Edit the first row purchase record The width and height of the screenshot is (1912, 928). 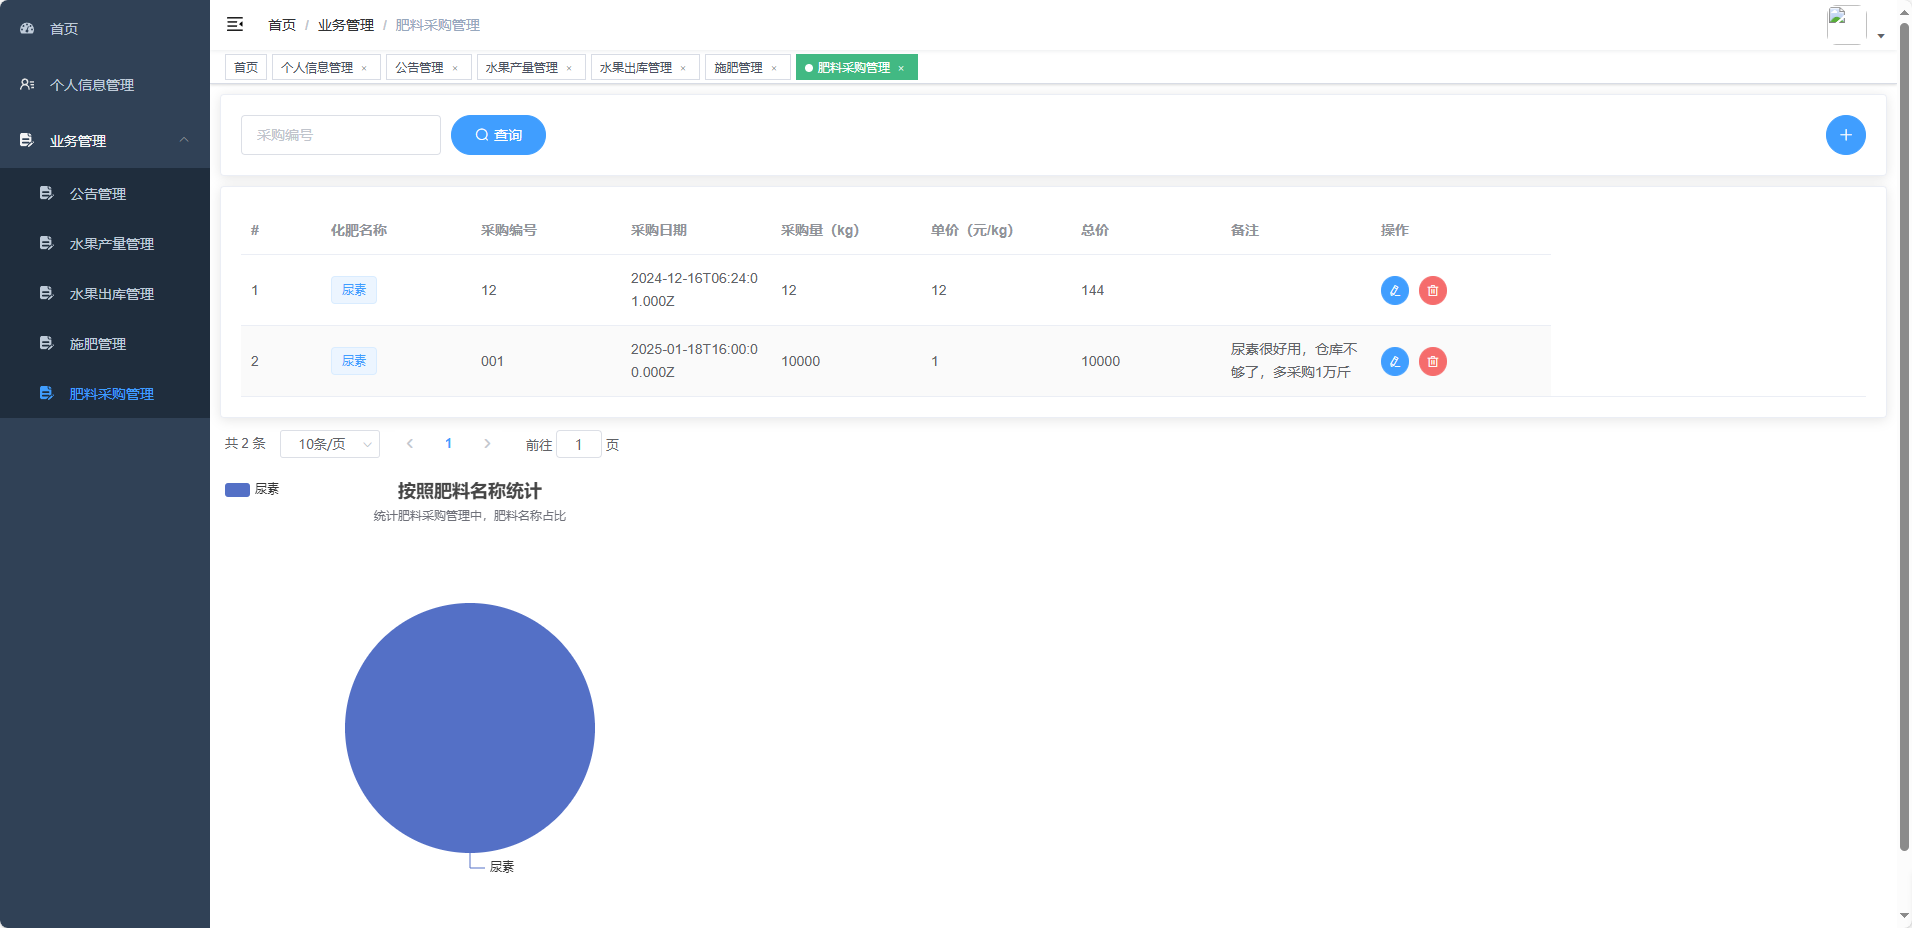pos(1394,290)
